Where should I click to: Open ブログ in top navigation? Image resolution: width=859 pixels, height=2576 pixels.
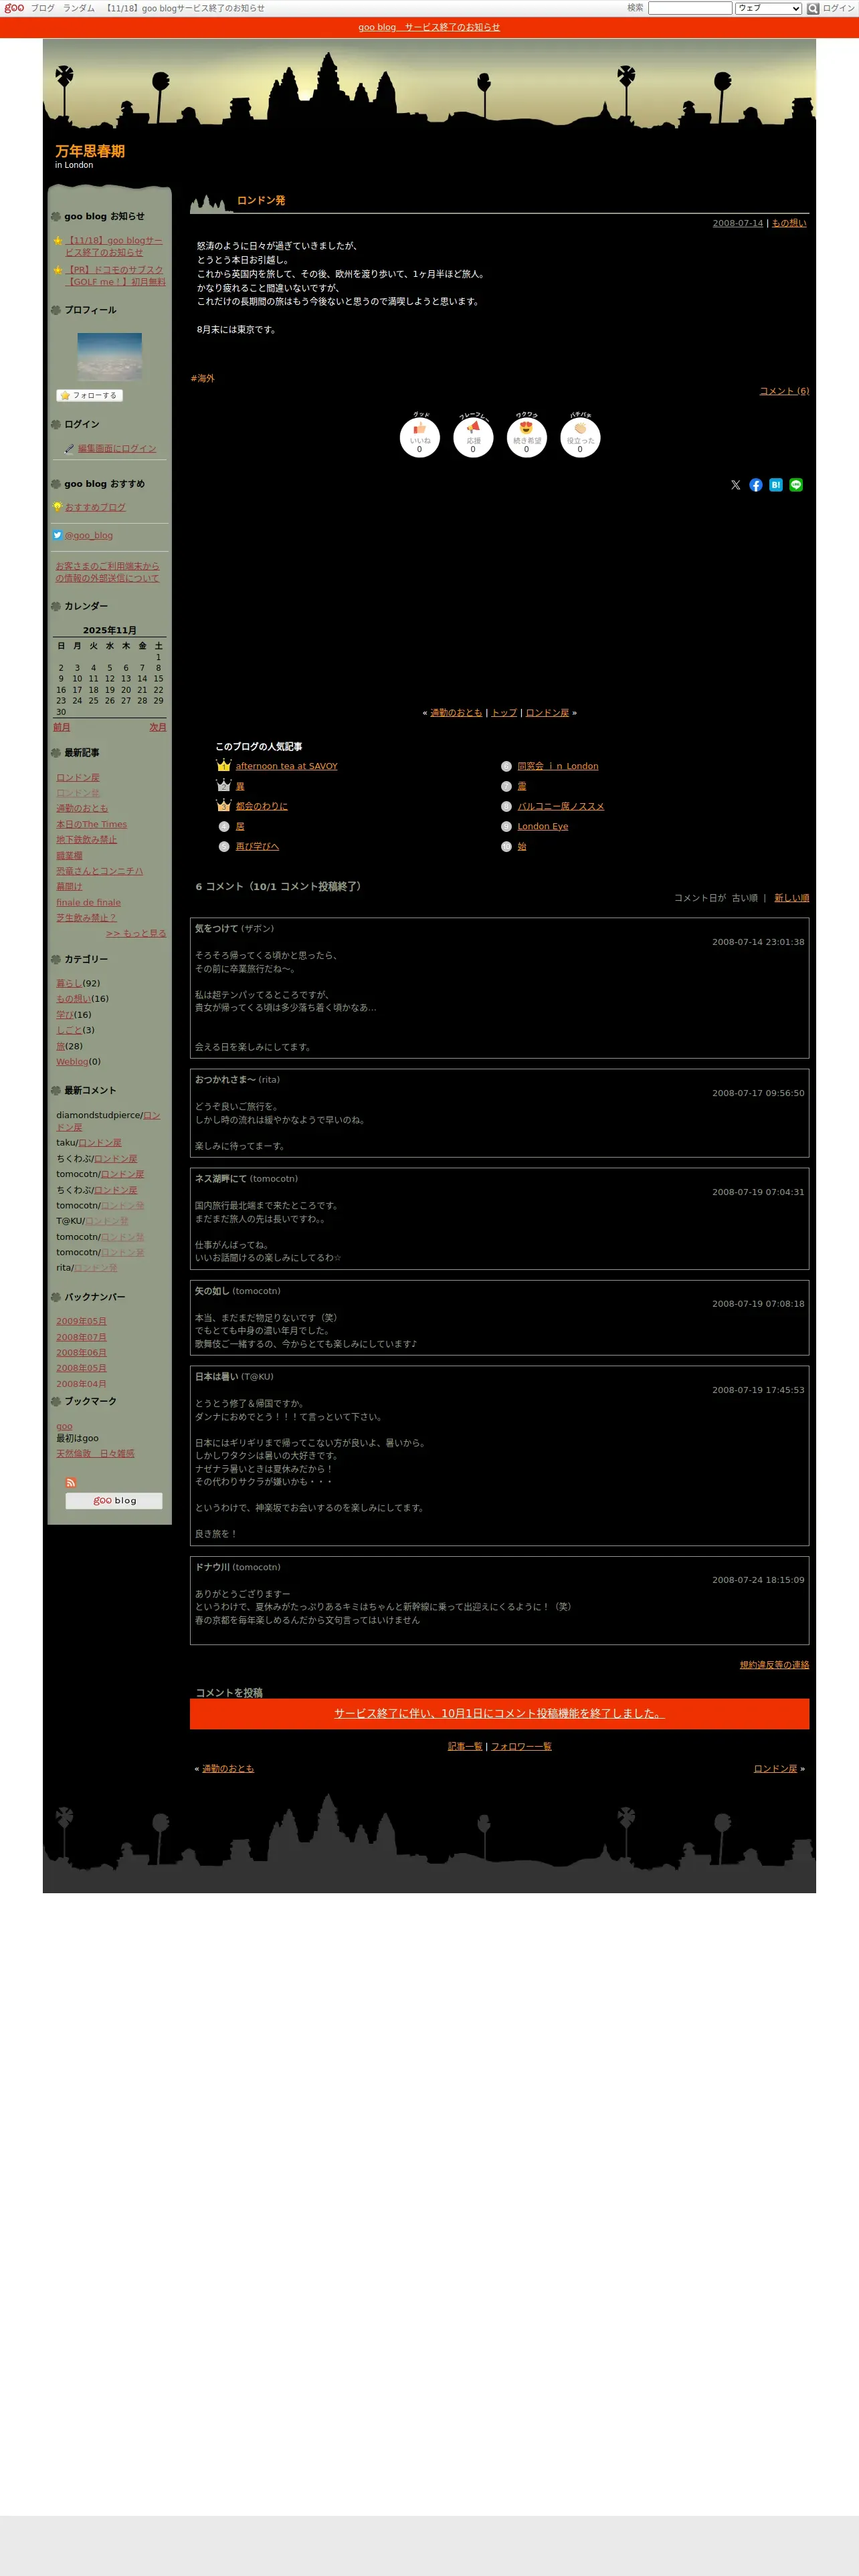point(43,8)
